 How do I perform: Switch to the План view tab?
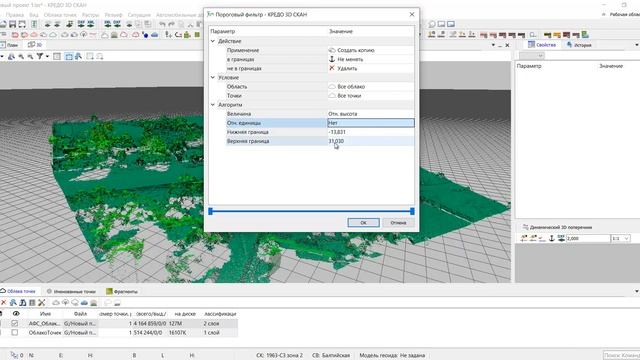[x=9, y=45]
